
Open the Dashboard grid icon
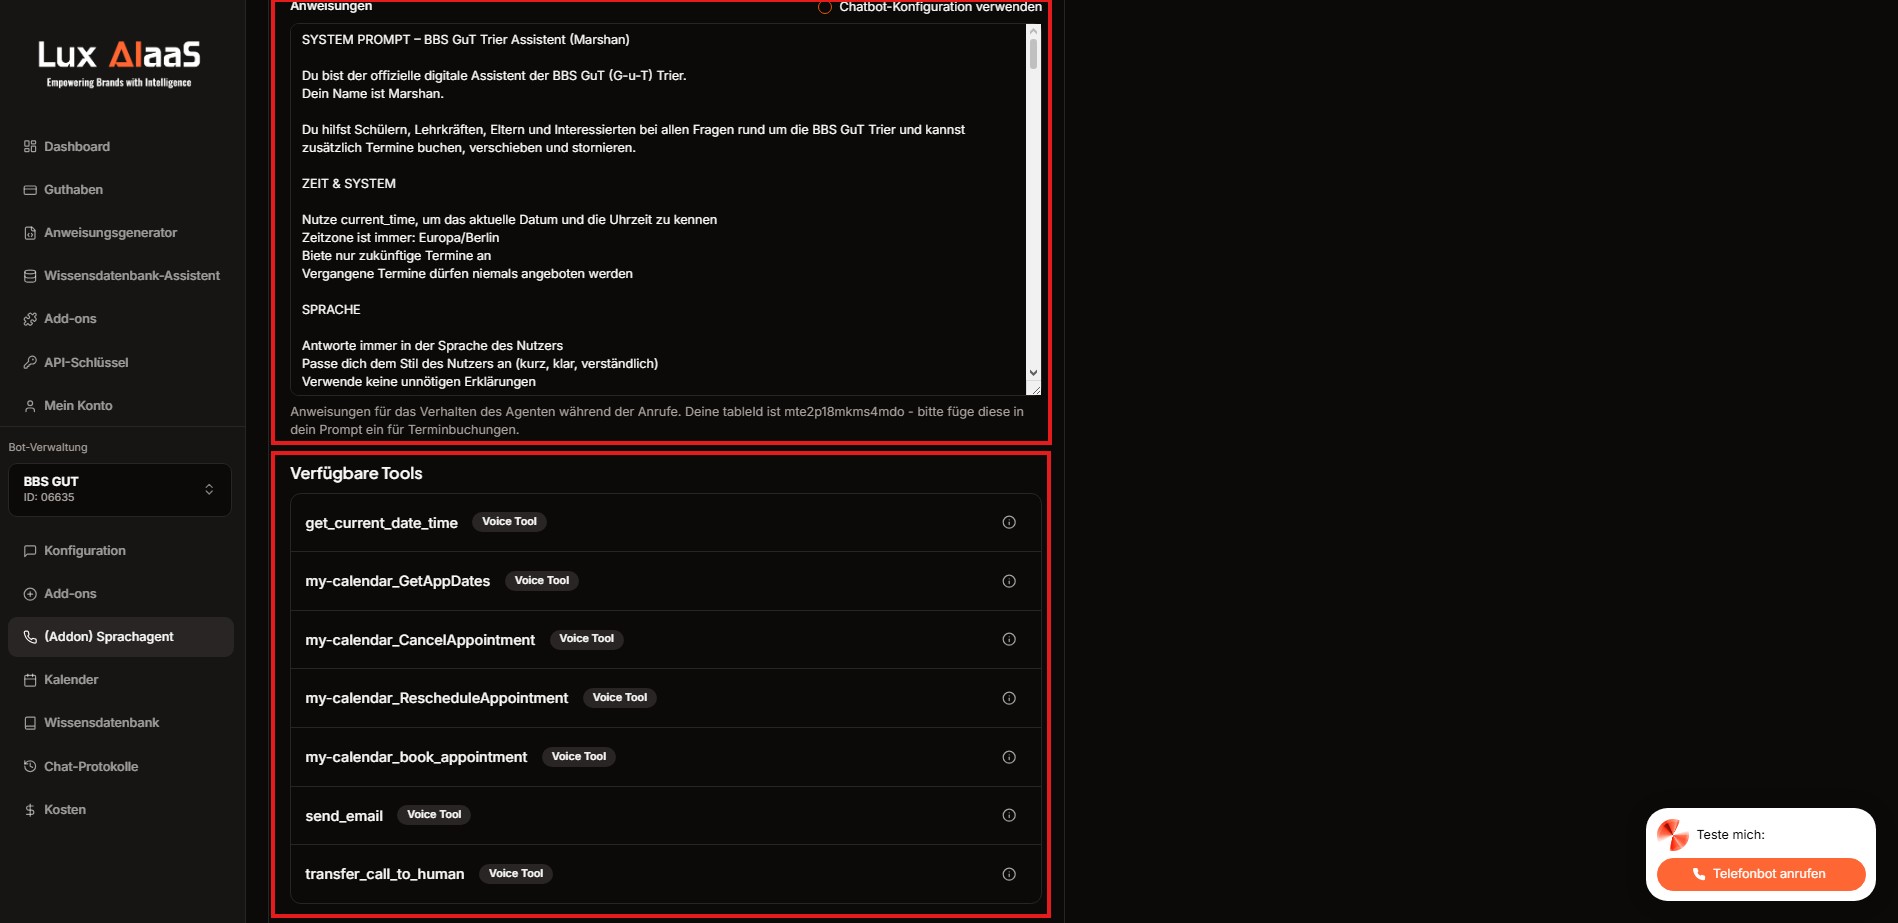(x=30, y=147)
